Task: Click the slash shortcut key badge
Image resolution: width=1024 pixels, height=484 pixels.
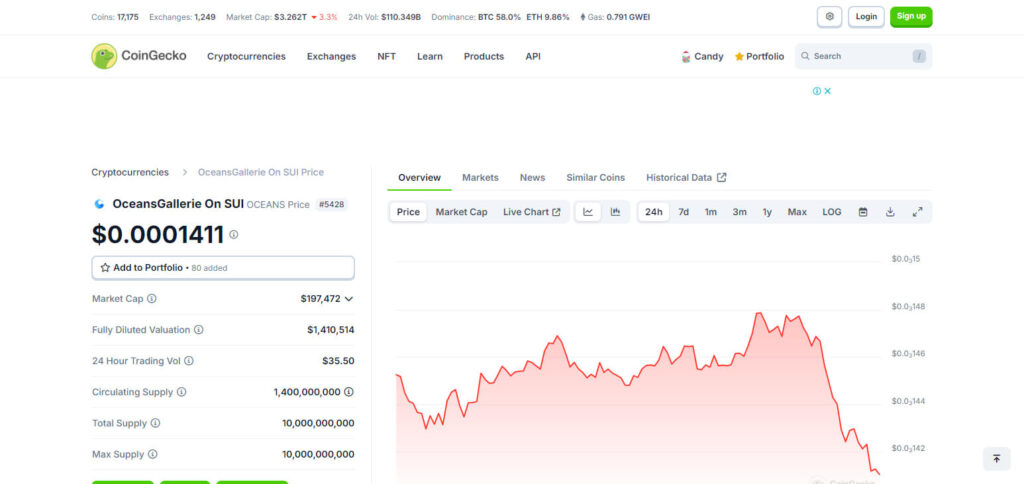Action: 919,56
